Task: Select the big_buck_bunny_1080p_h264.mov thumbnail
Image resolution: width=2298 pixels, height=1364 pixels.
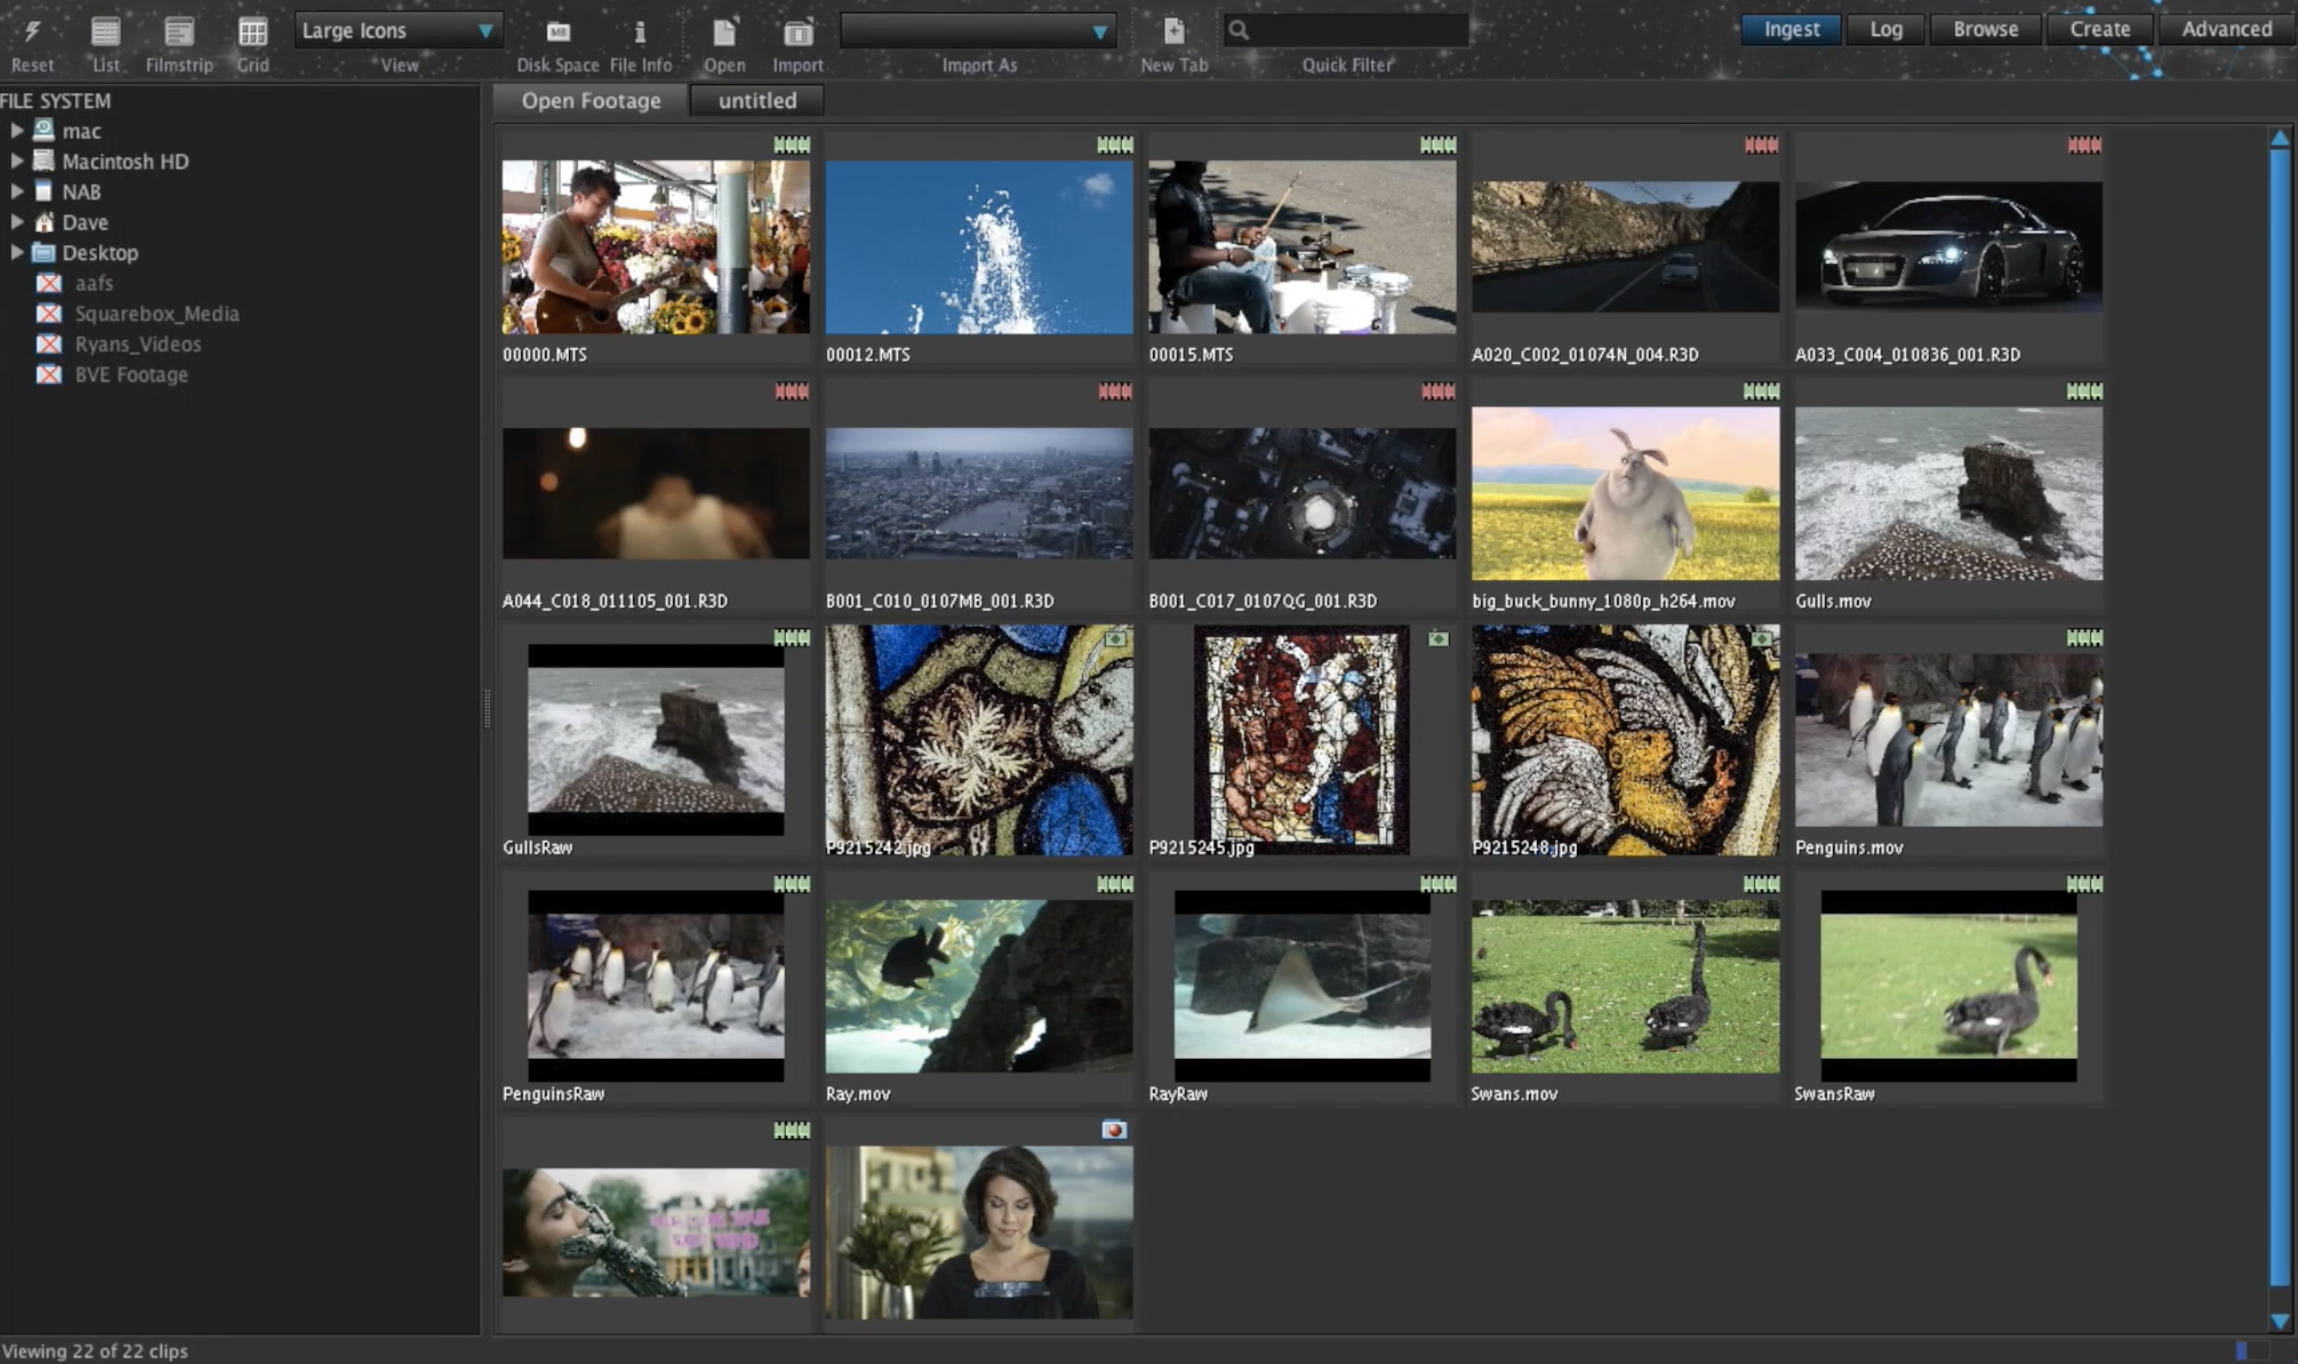Action: click(1624, 493)
